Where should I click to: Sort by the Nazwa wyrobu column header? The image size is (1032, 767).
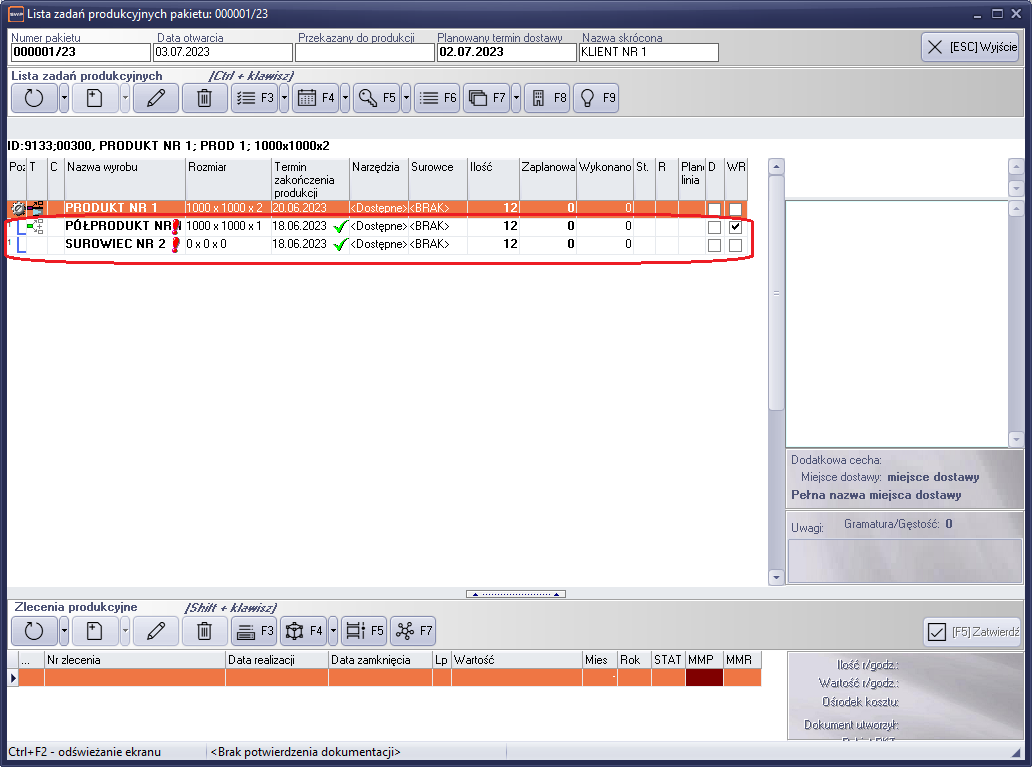click(x=124, y=167)
